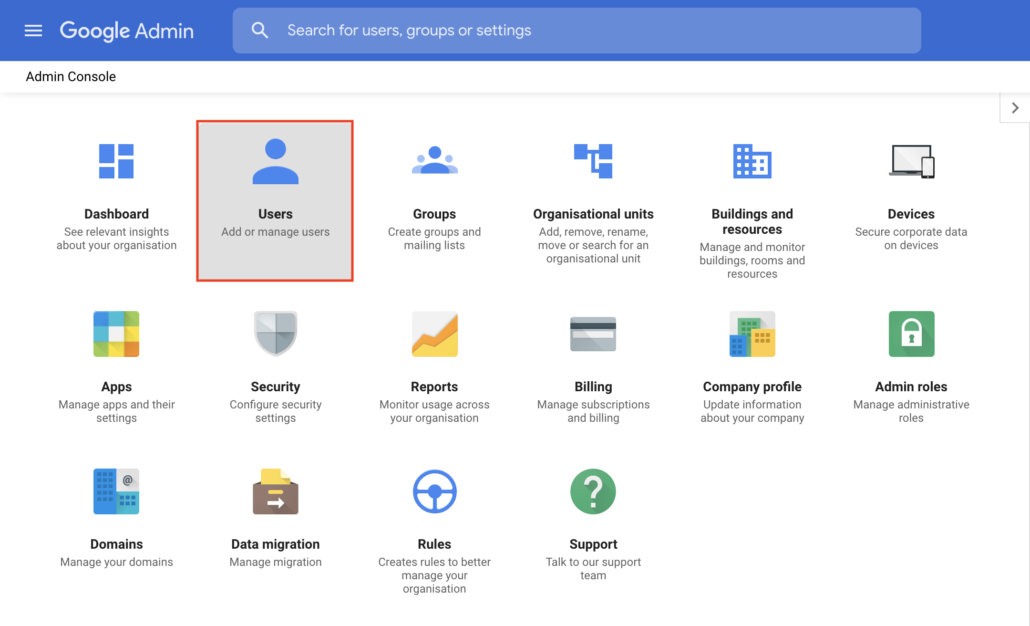
Task: Click the Users title text
Action: (275, 214)
